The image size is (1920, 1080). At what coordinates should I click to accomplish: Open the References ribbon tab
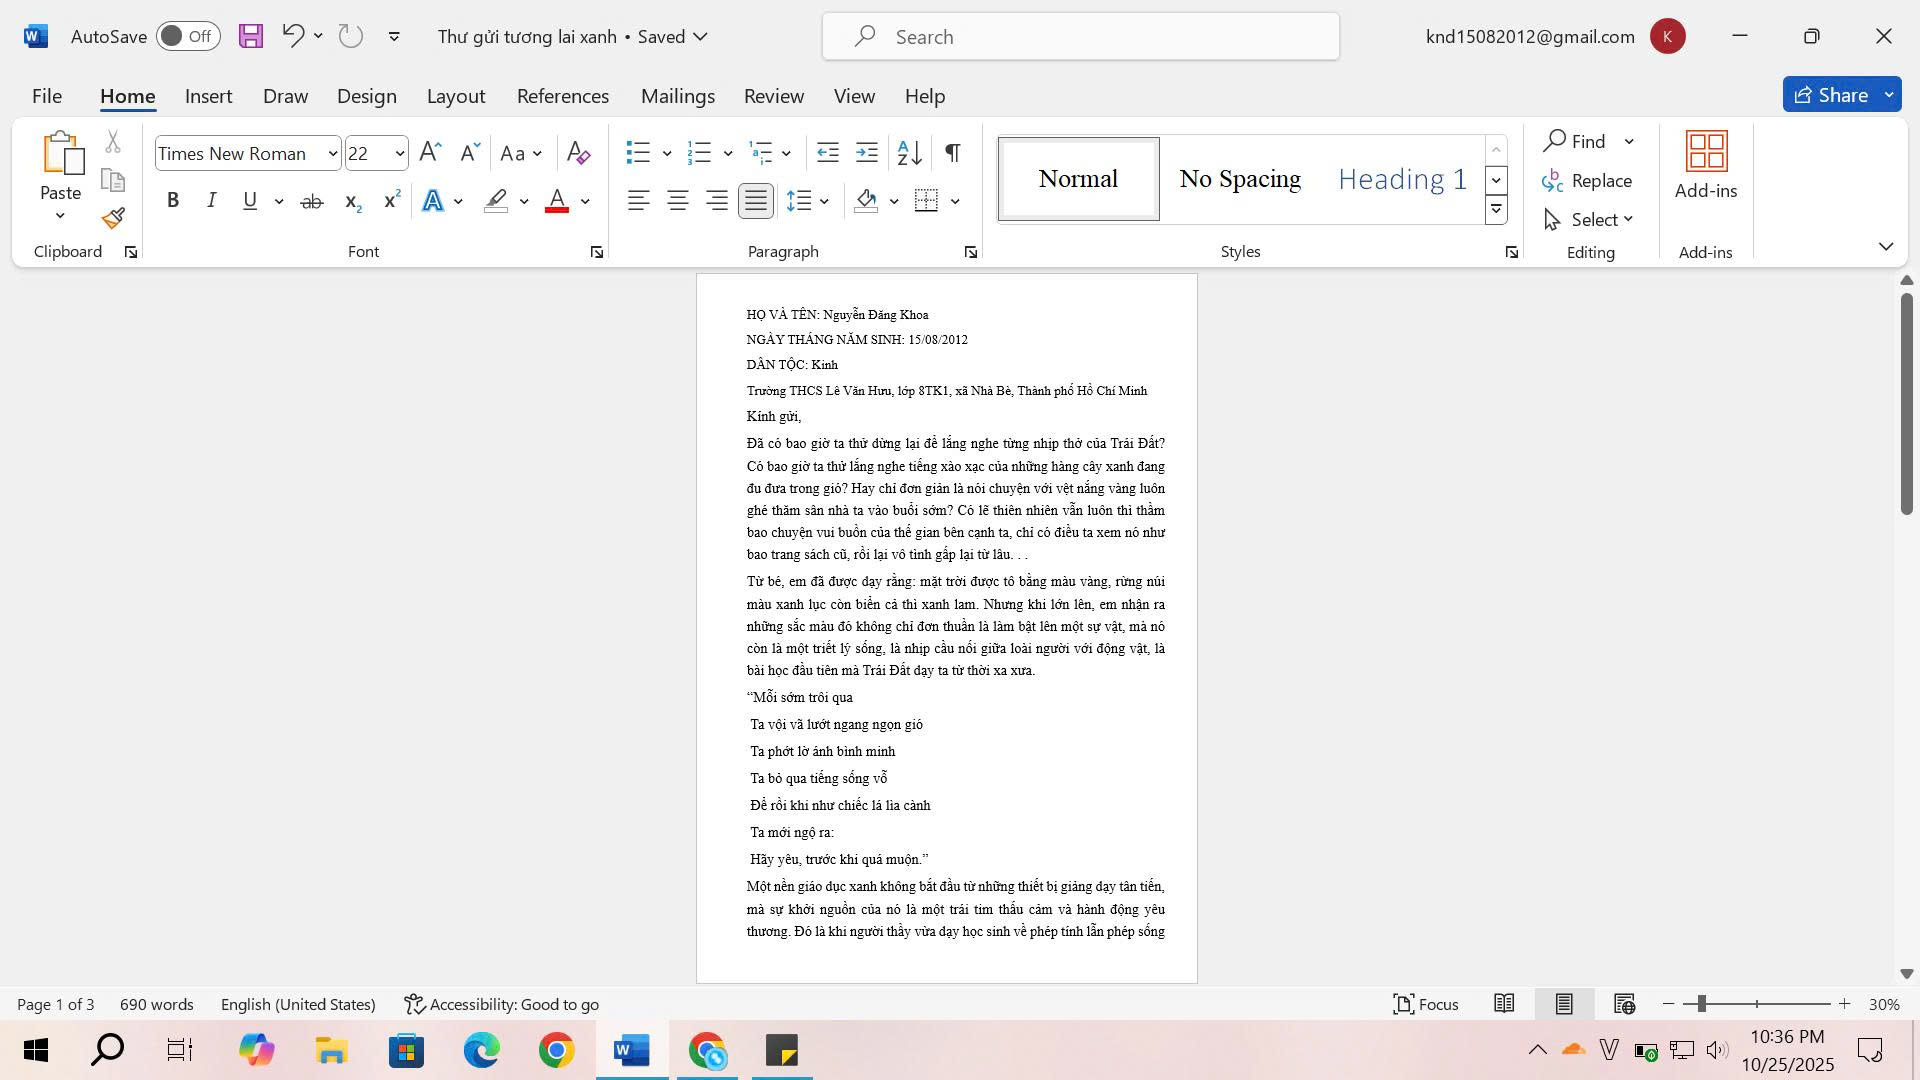tap(562, 96)
